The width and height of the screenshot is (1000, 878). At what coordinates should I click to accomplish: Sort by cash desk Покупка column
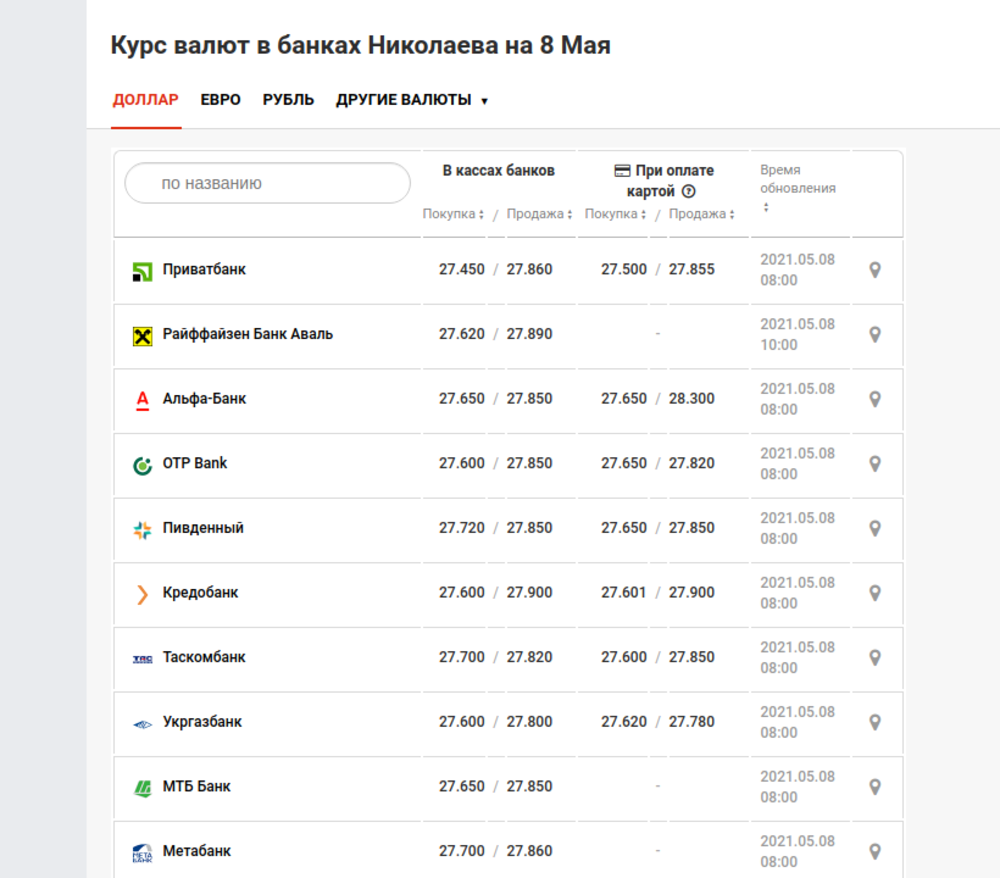[x=453, y=214]
